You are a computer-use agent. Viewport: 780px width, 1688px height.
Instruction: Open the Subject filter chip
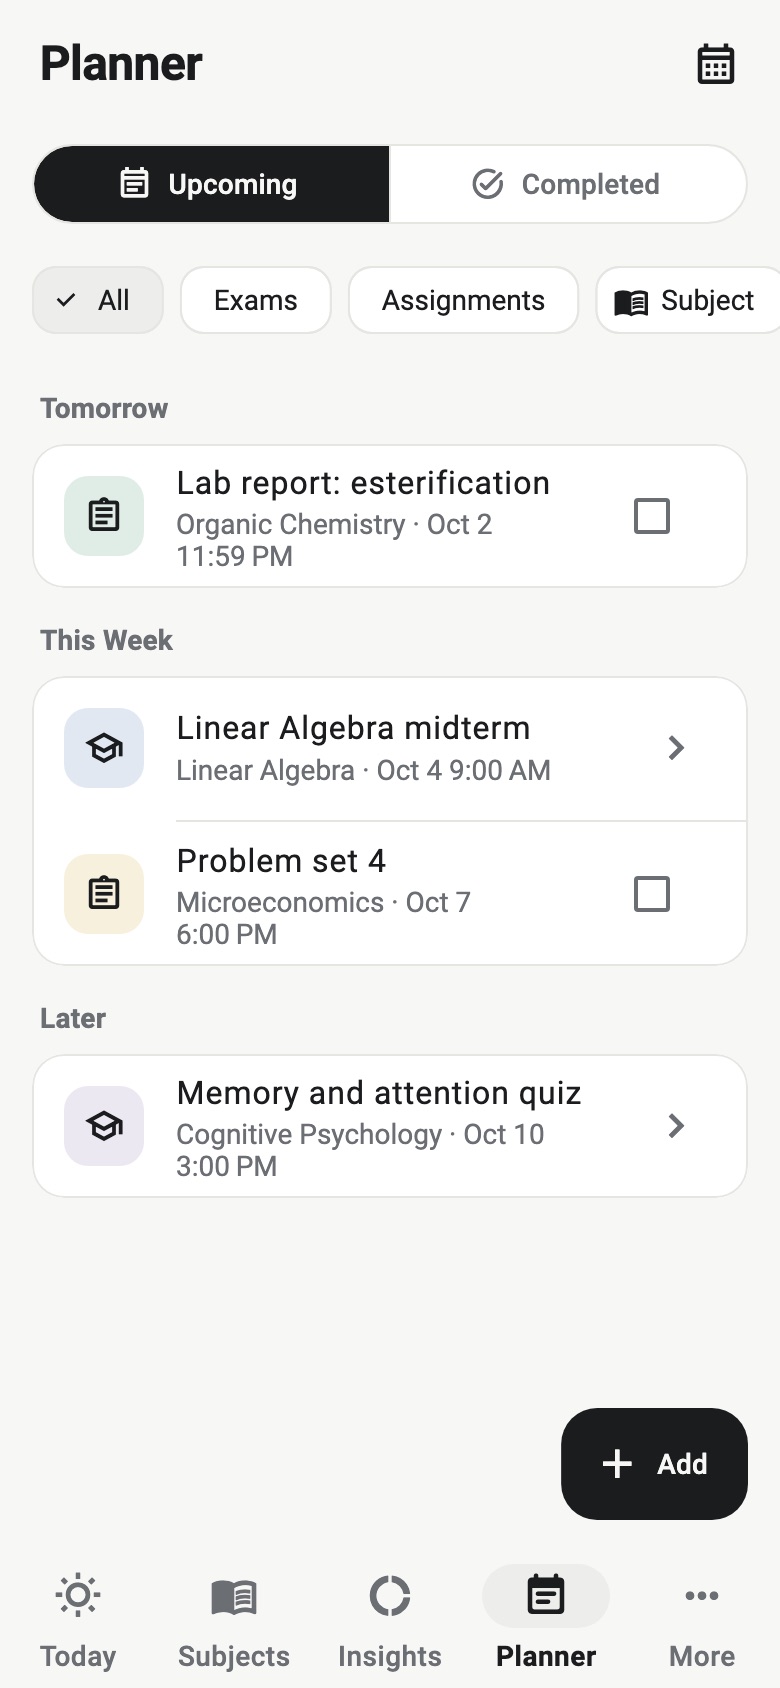click(x=688, y=300)
